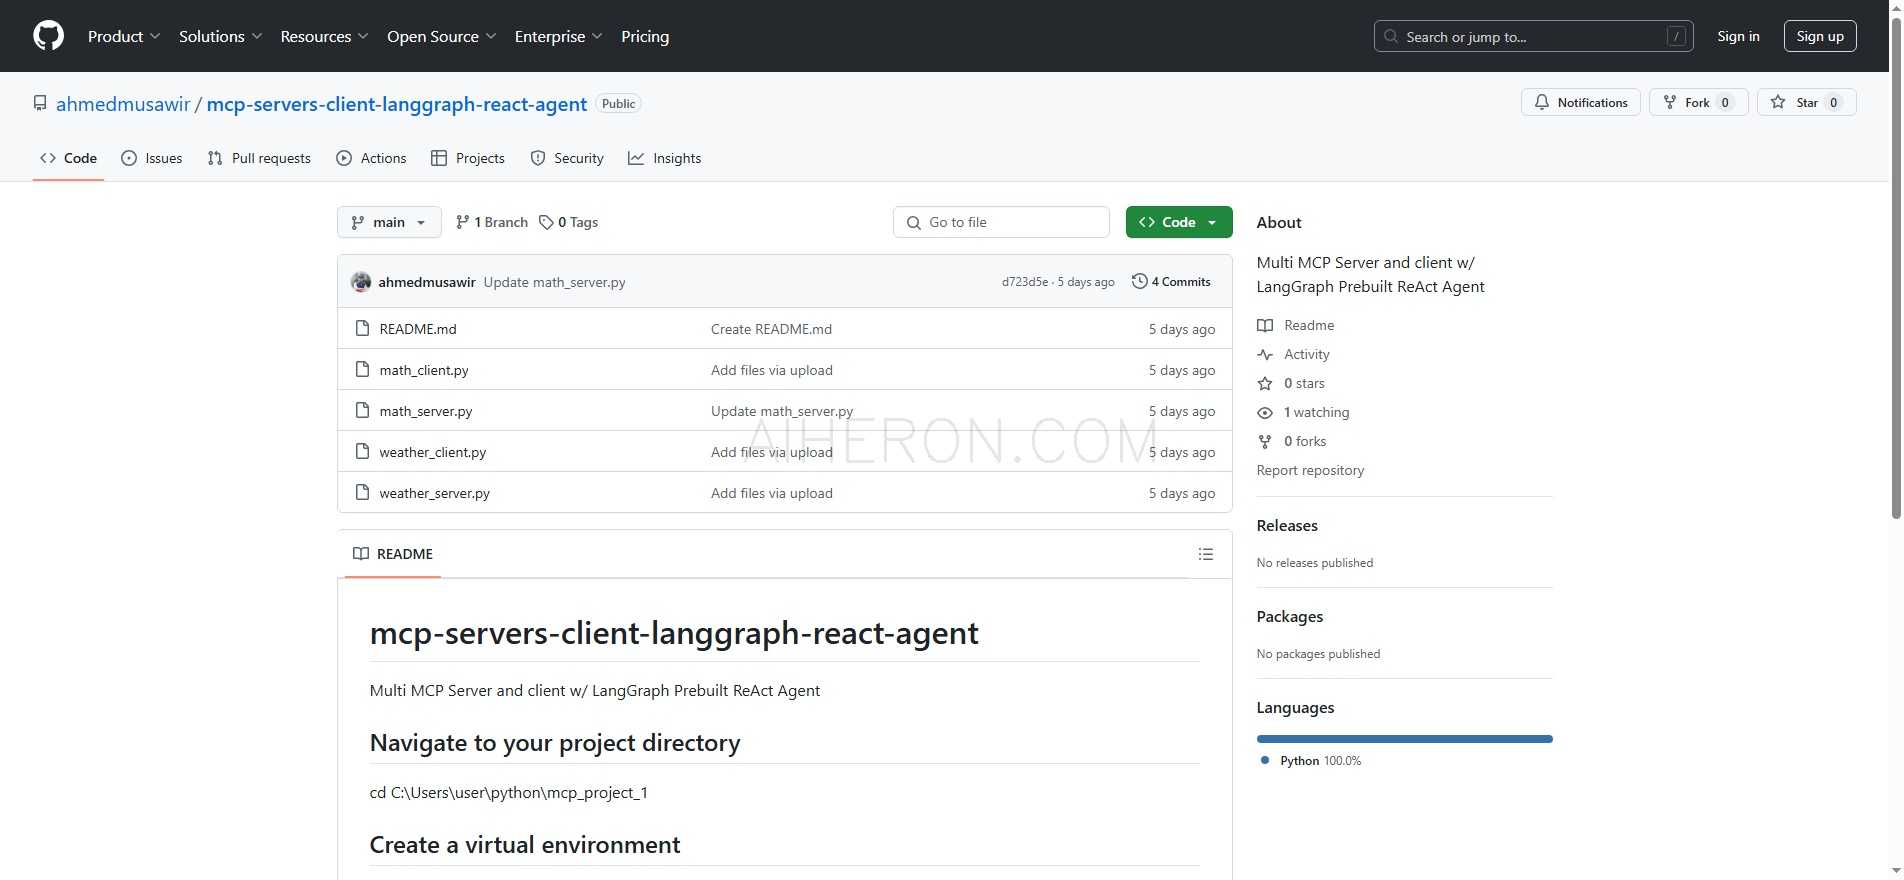Click the Packages heading link
1904x880 pixels.
pos(1290,616)
